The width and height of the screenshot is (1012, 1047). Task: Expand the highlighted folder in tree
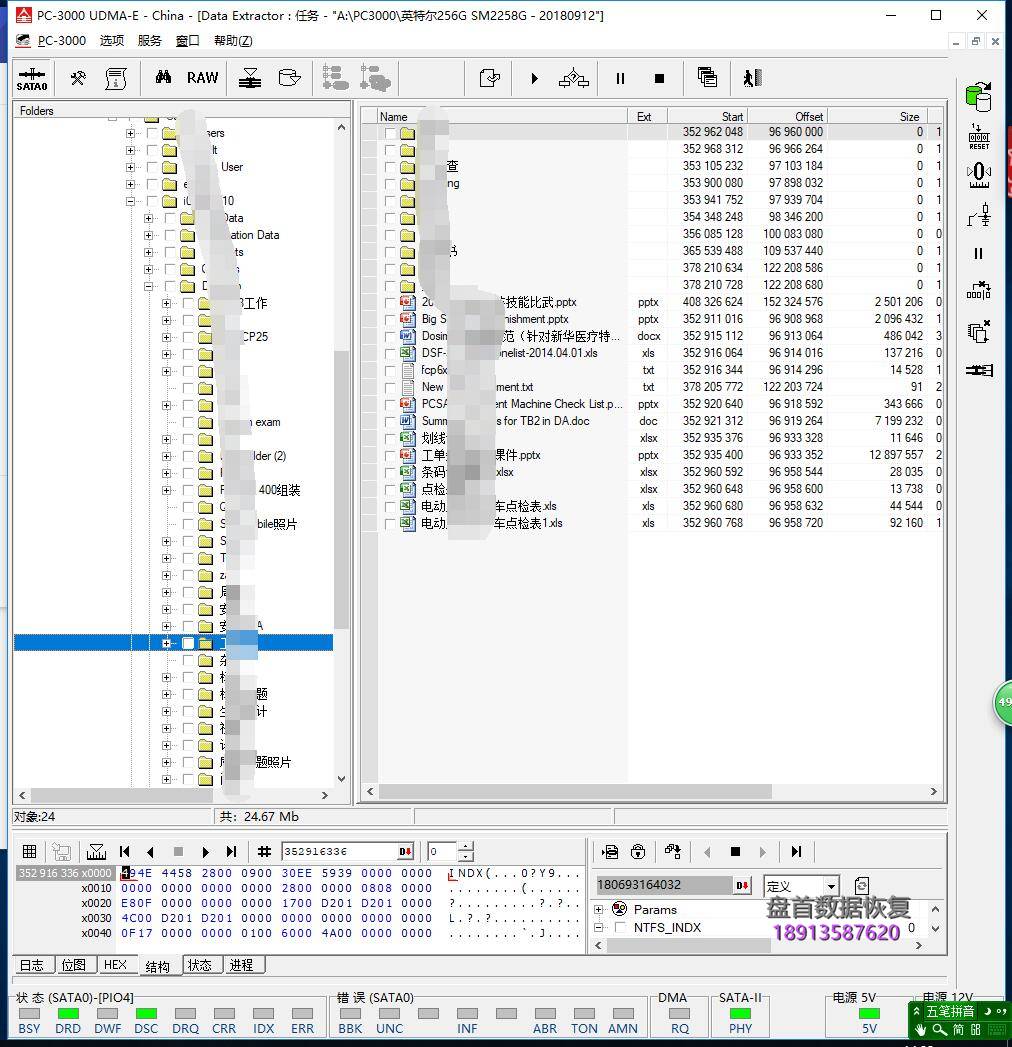click(166, 643)
